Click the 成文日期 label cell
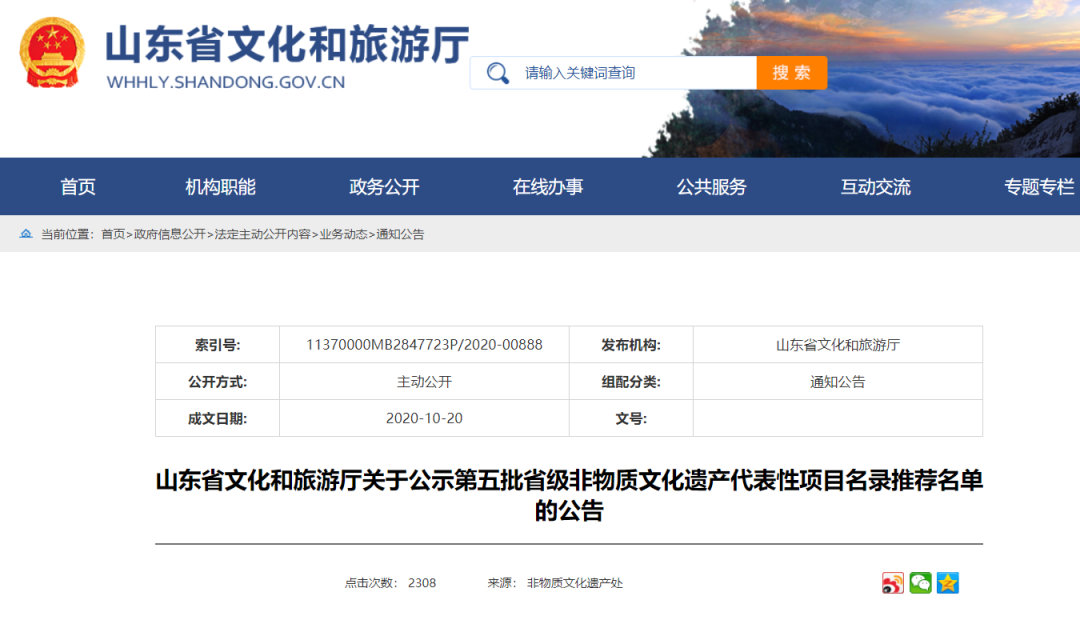Viewport: 1080px width, 624px height. (x=218, y=418)
